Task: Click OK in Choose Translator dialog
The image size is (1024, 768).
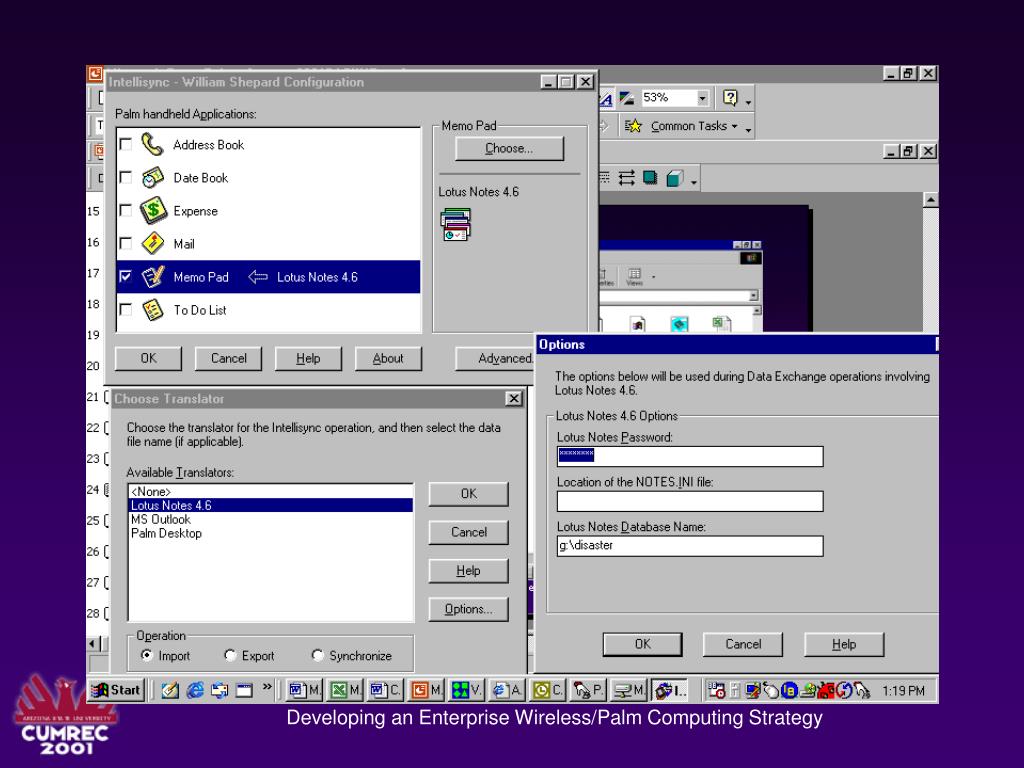Action: 468,494
